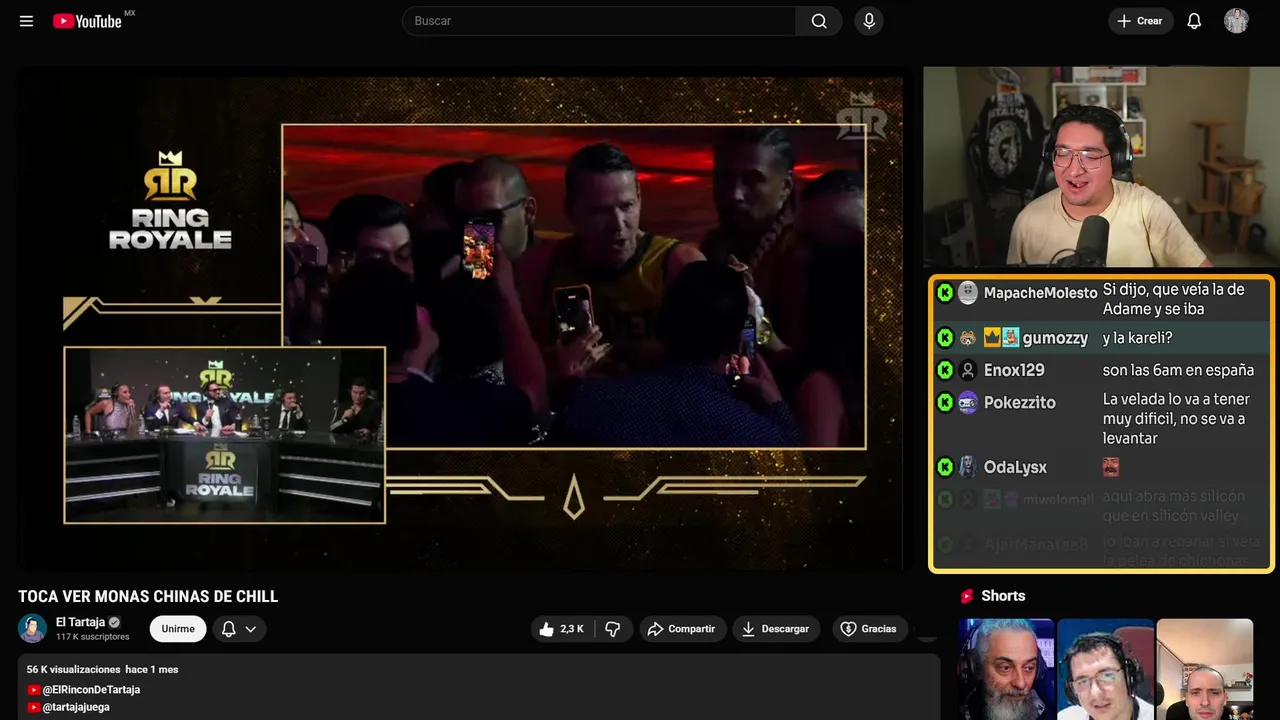Open the @ElRinconDeTartaja channel link
The height and width of the screenshot is (720, 1280).
91,690
